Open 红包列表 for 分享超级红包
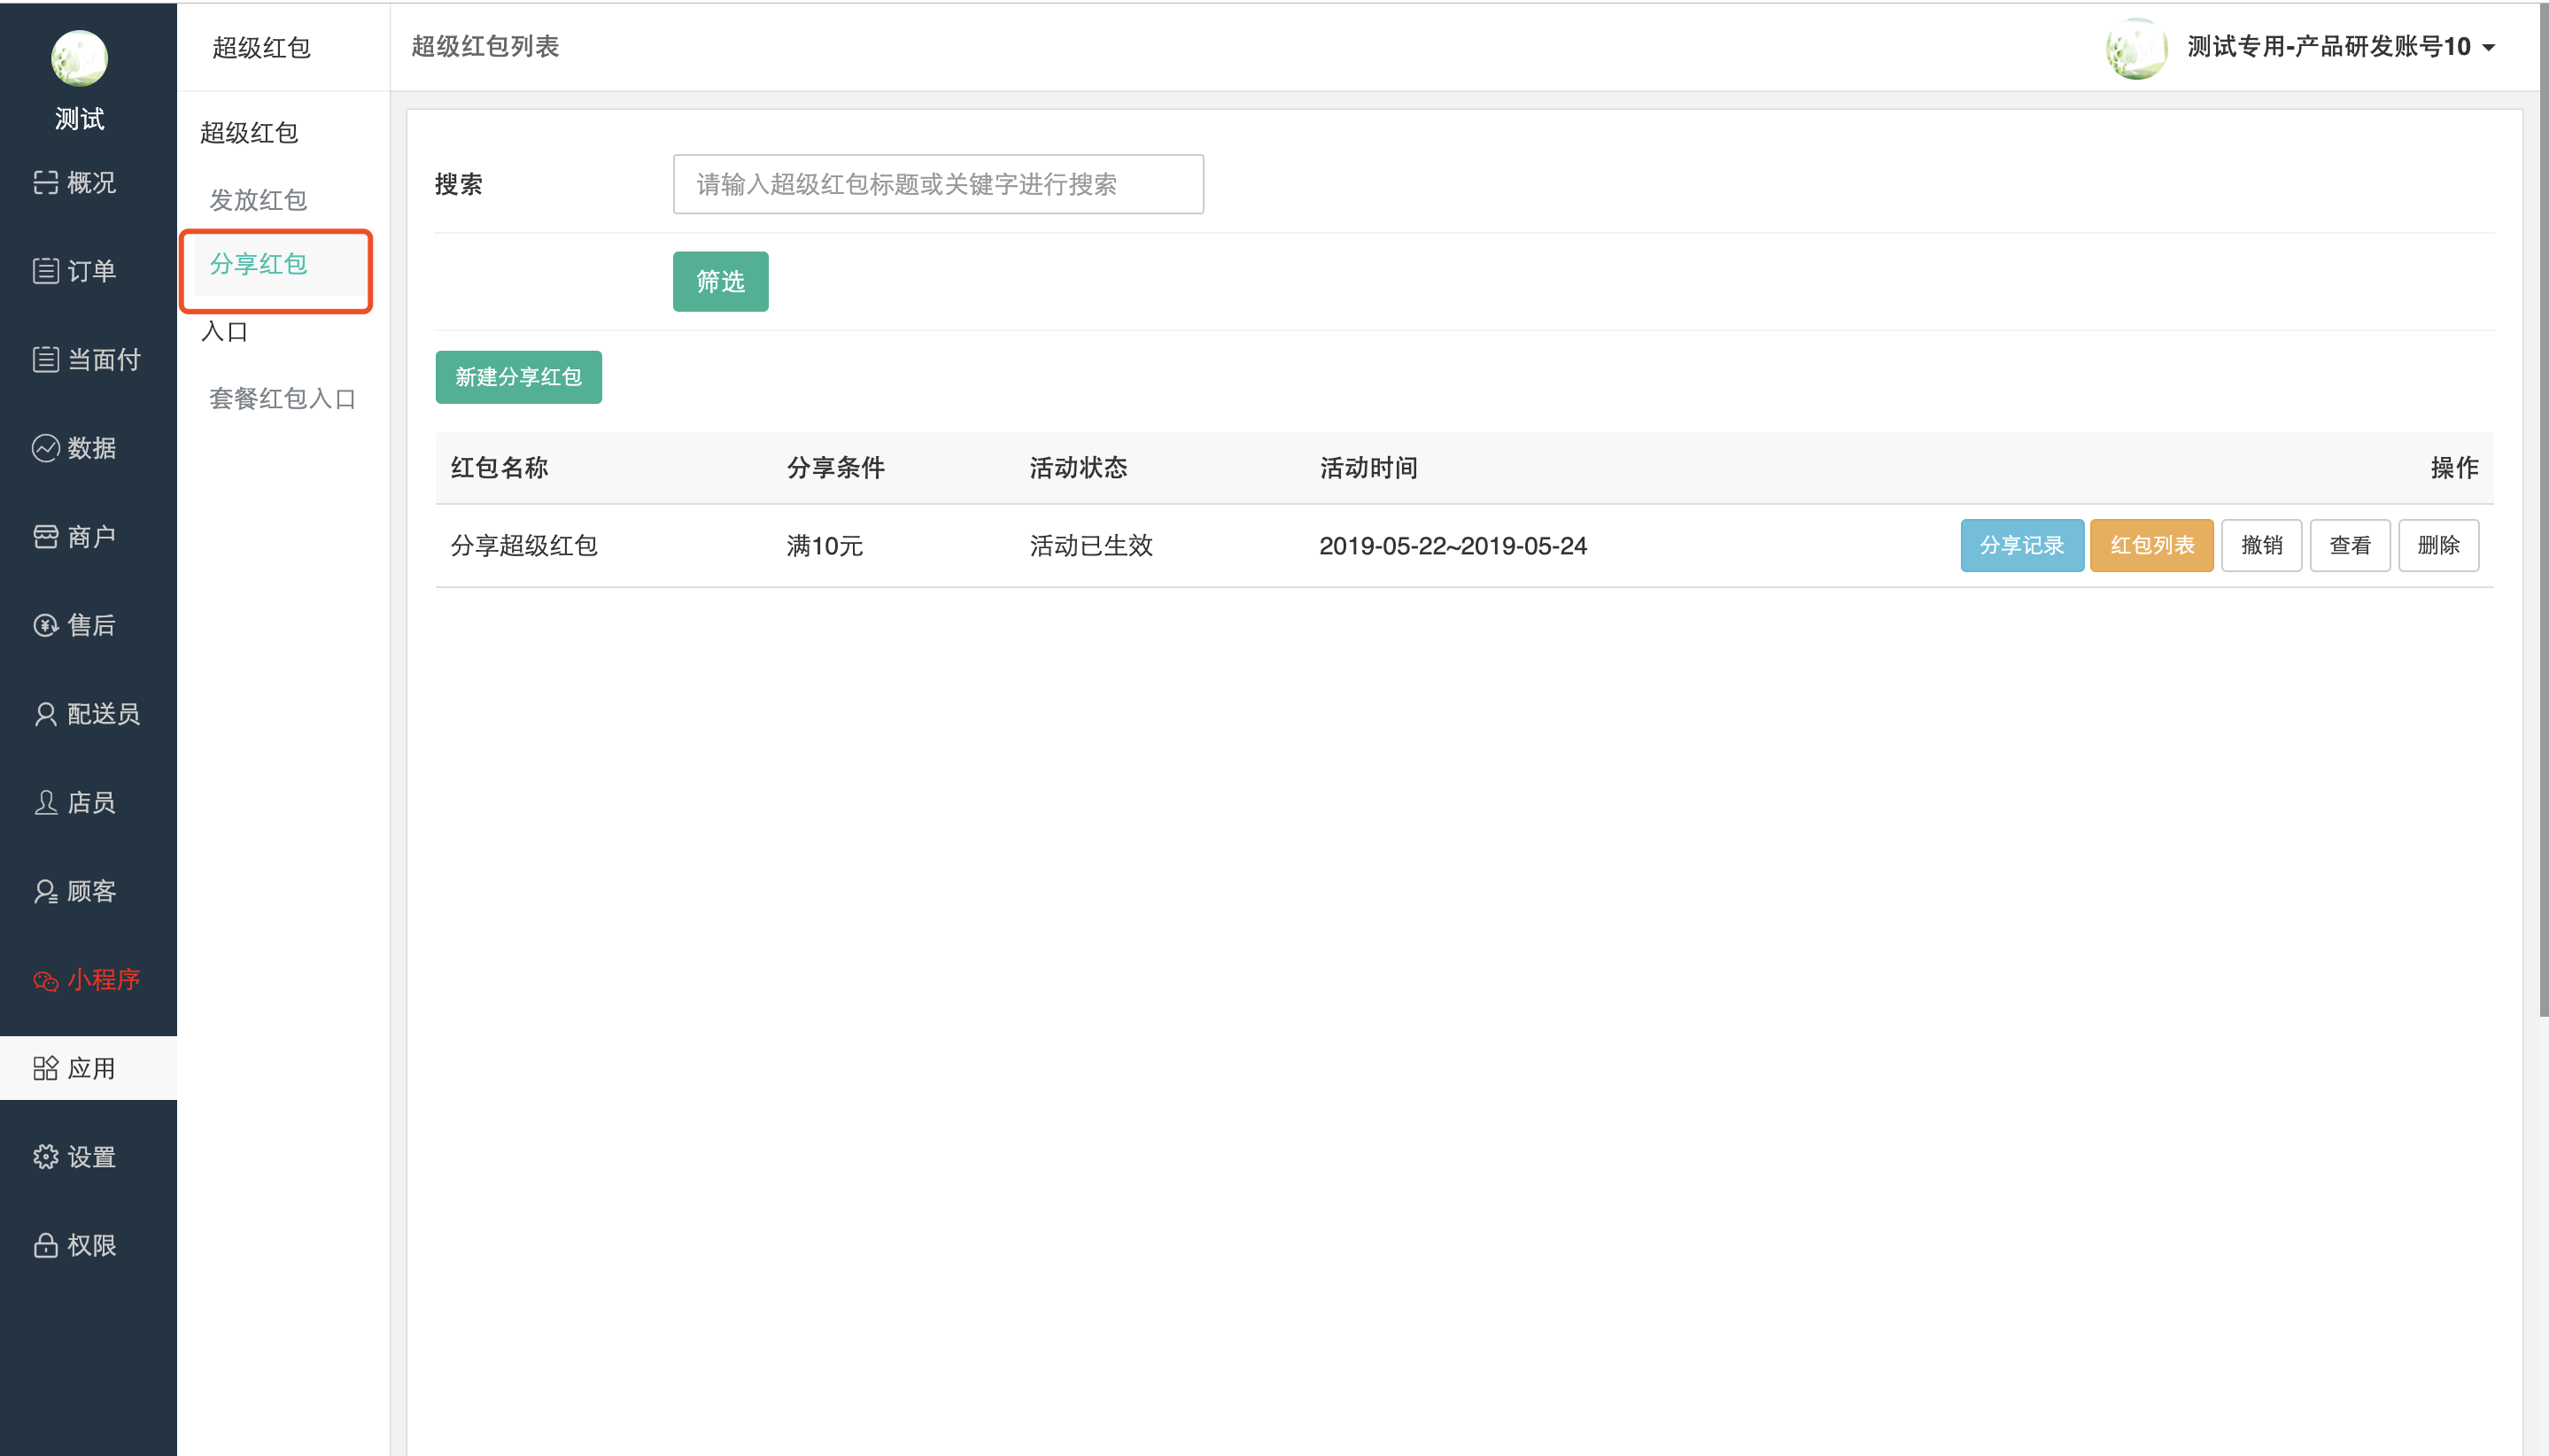2549x1456 pixels. [x=2151, y=545]
